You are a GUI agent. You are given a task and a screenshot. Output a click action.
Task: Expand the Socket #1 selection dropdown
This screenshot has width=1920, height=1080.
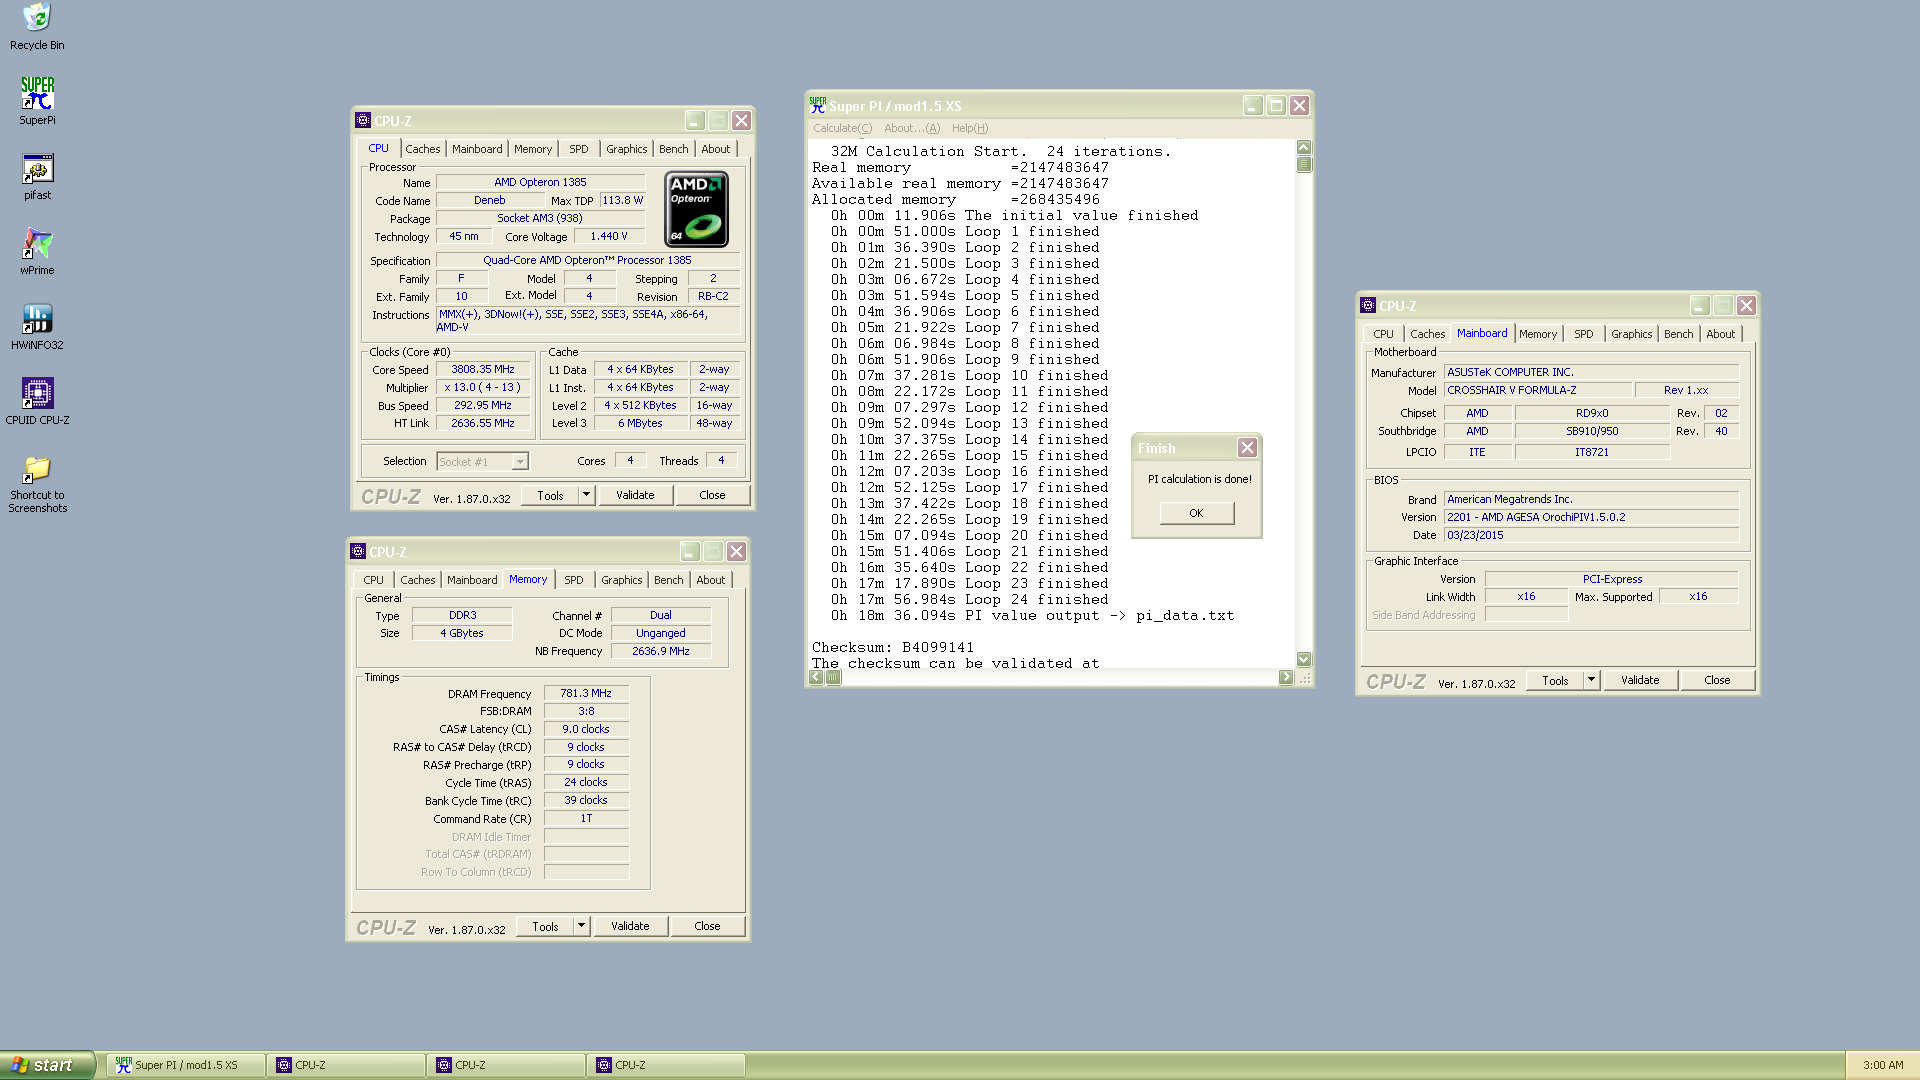pyautogui.click(x=520, y=461)
